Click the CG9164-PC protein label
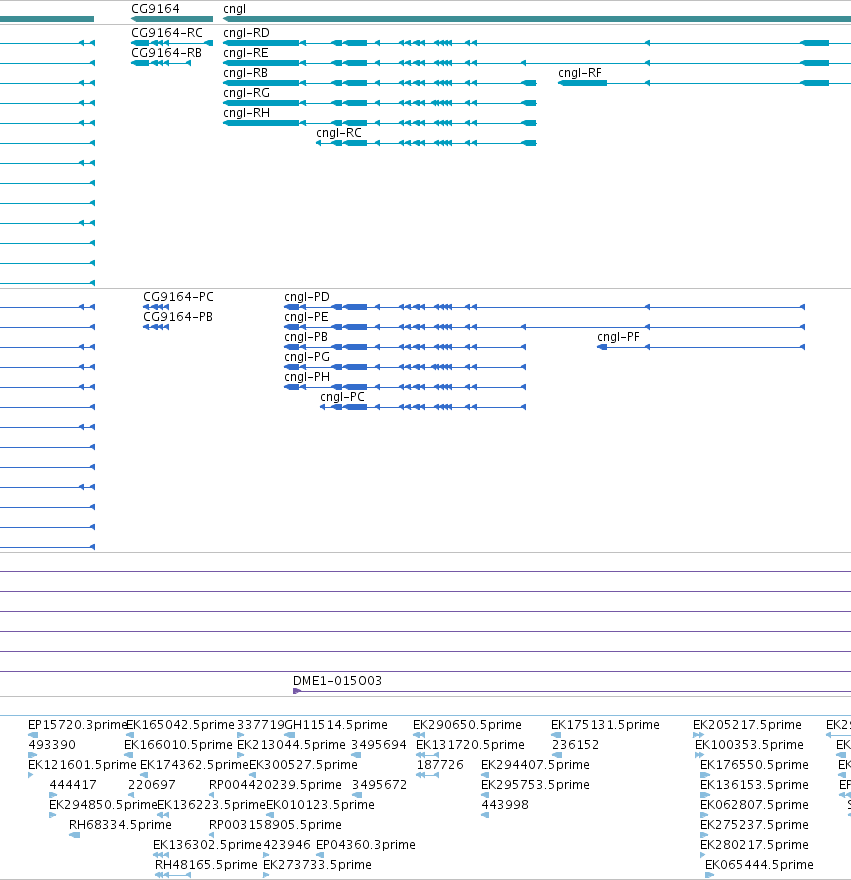851x880 pixels. point(178,297)
